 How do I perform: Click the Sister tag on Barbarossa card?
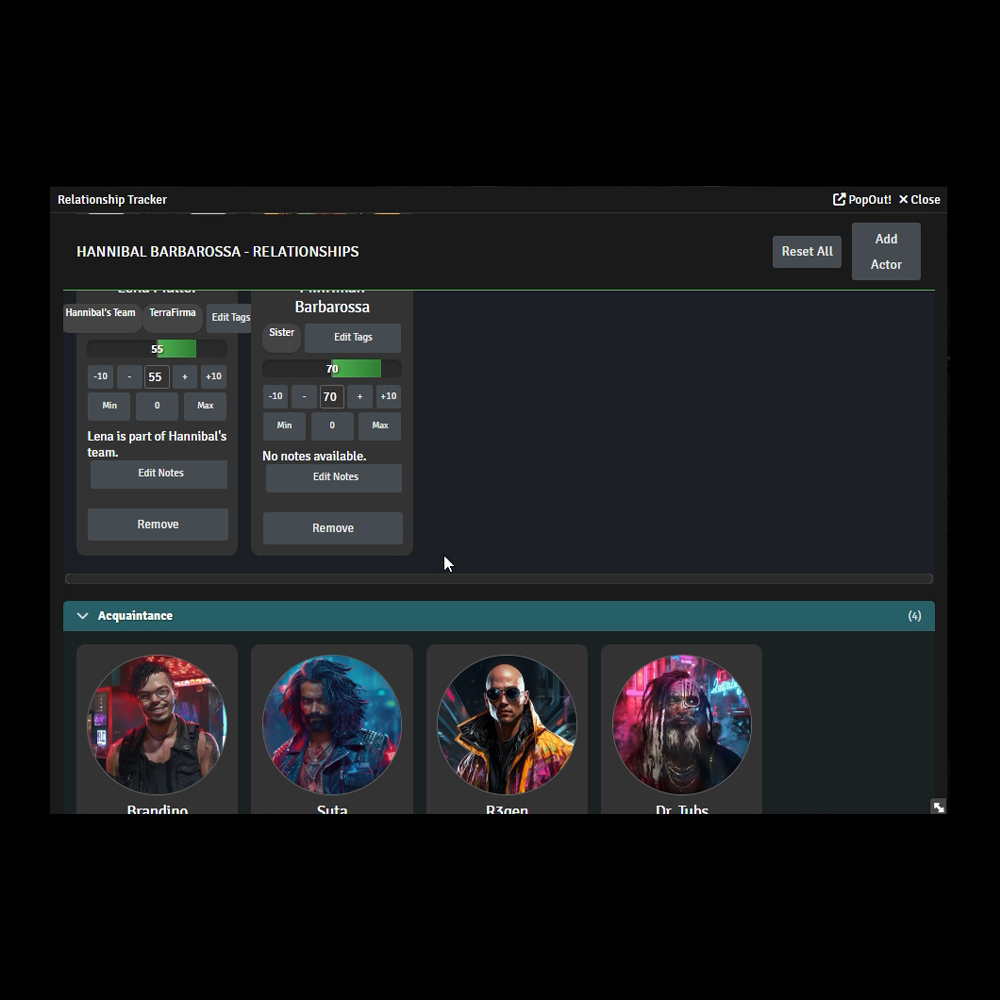click(281, 337)
